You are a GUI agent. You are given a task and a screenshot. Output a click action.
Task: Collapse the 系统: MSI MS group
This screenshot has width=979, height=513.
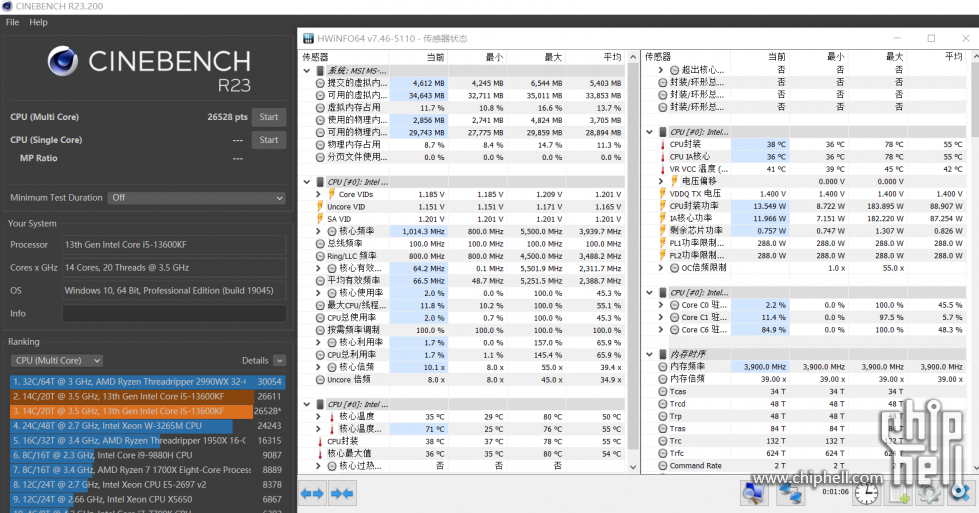coord(307,71)
